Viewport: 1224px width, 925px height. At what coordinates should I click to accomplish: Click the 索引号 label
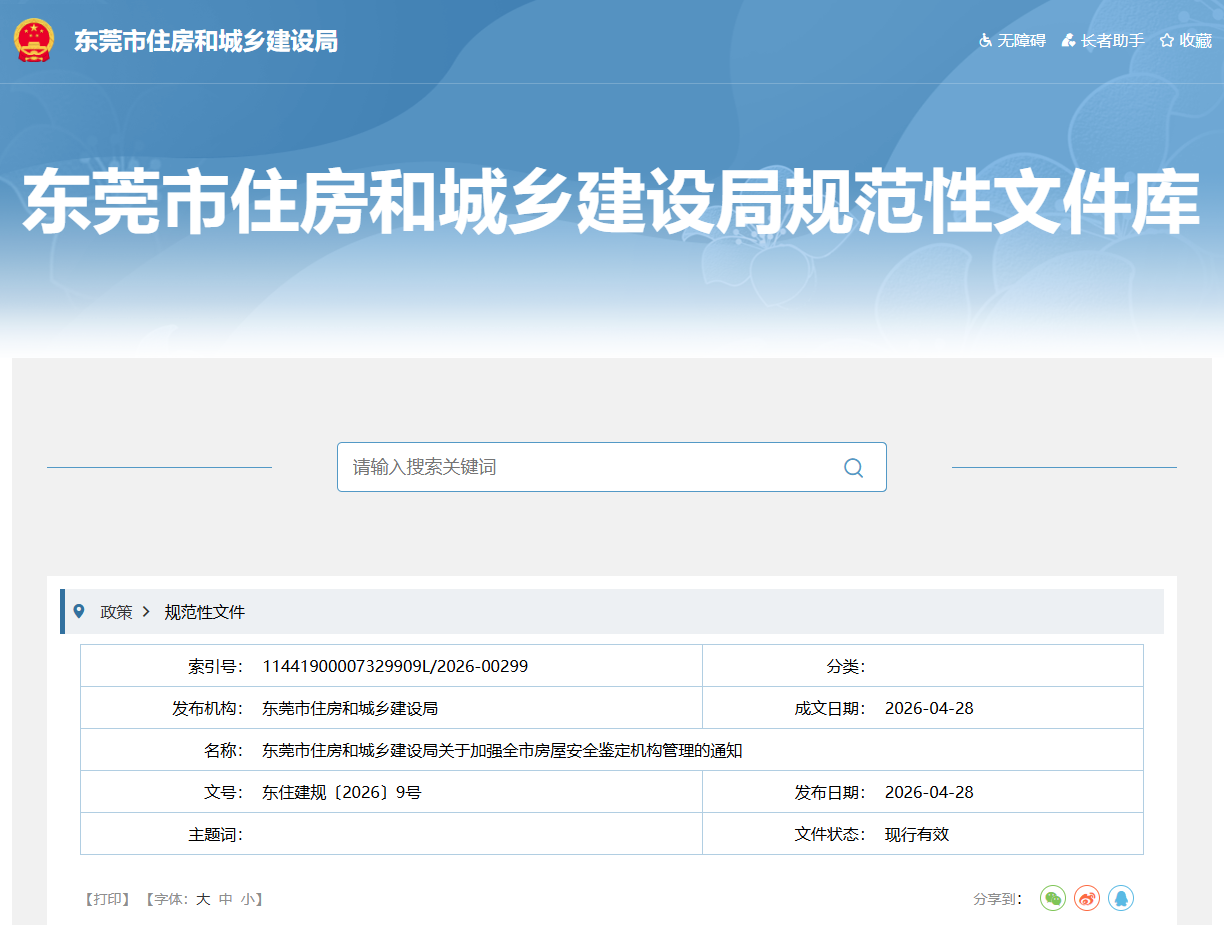(215, 666)
